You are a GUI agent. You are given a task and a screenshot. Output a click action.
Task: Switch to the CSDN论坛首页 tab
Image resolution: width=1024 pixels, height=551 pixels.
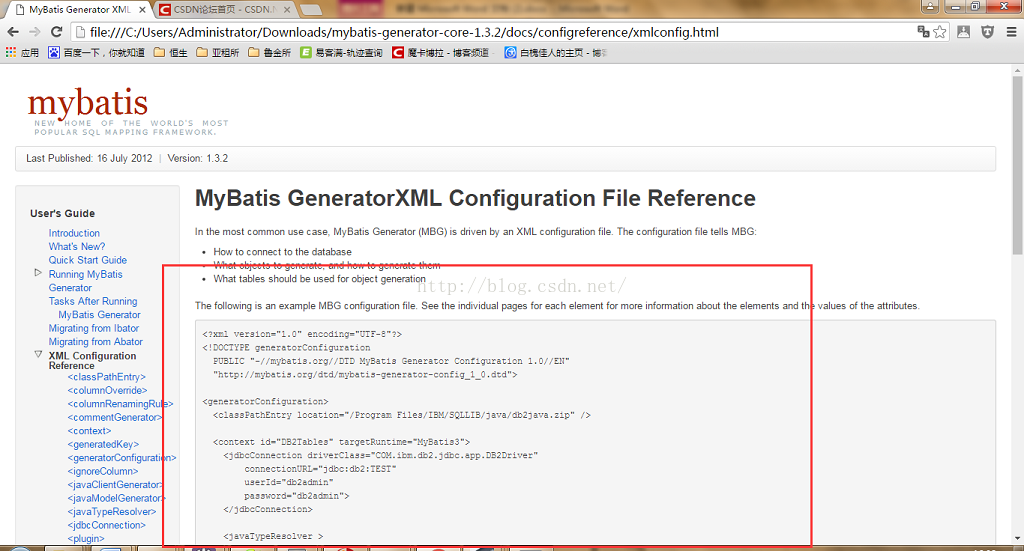pos(225,10)
